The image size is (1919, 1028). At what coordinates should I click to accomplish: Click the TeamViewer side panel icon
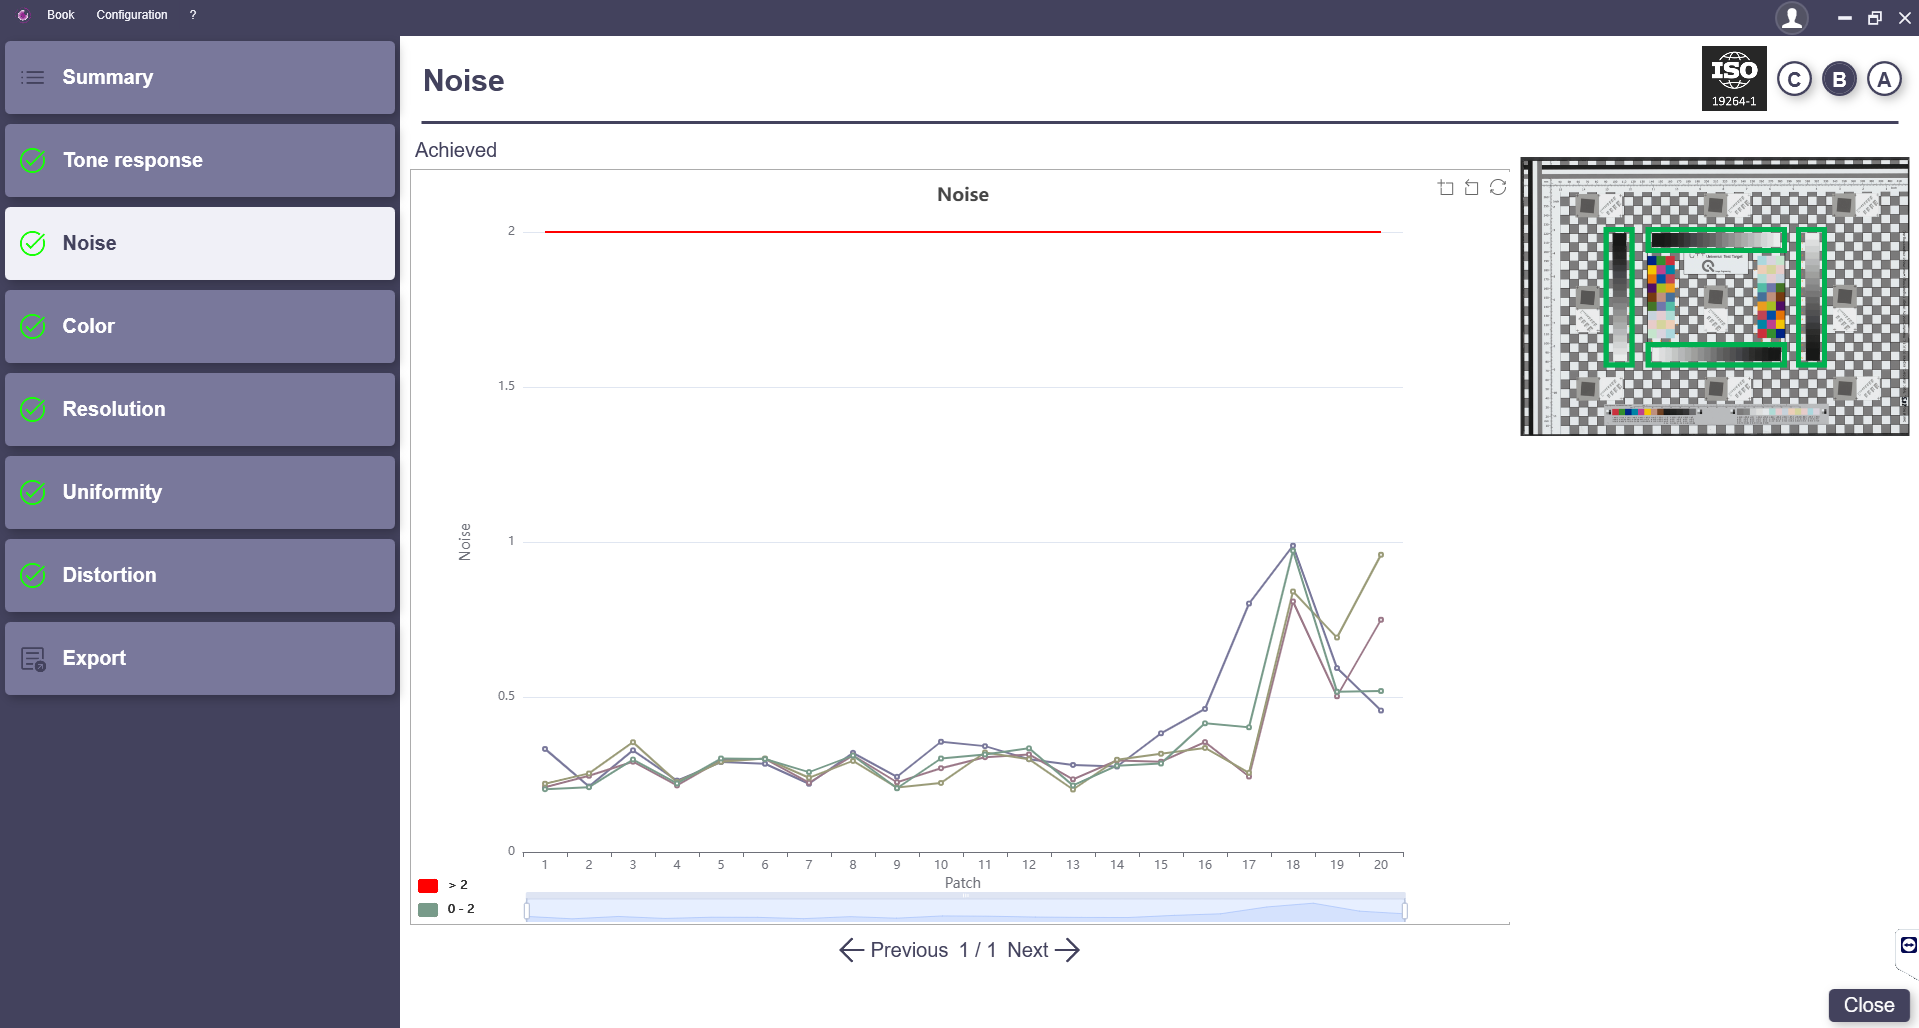pos(1908,945)
